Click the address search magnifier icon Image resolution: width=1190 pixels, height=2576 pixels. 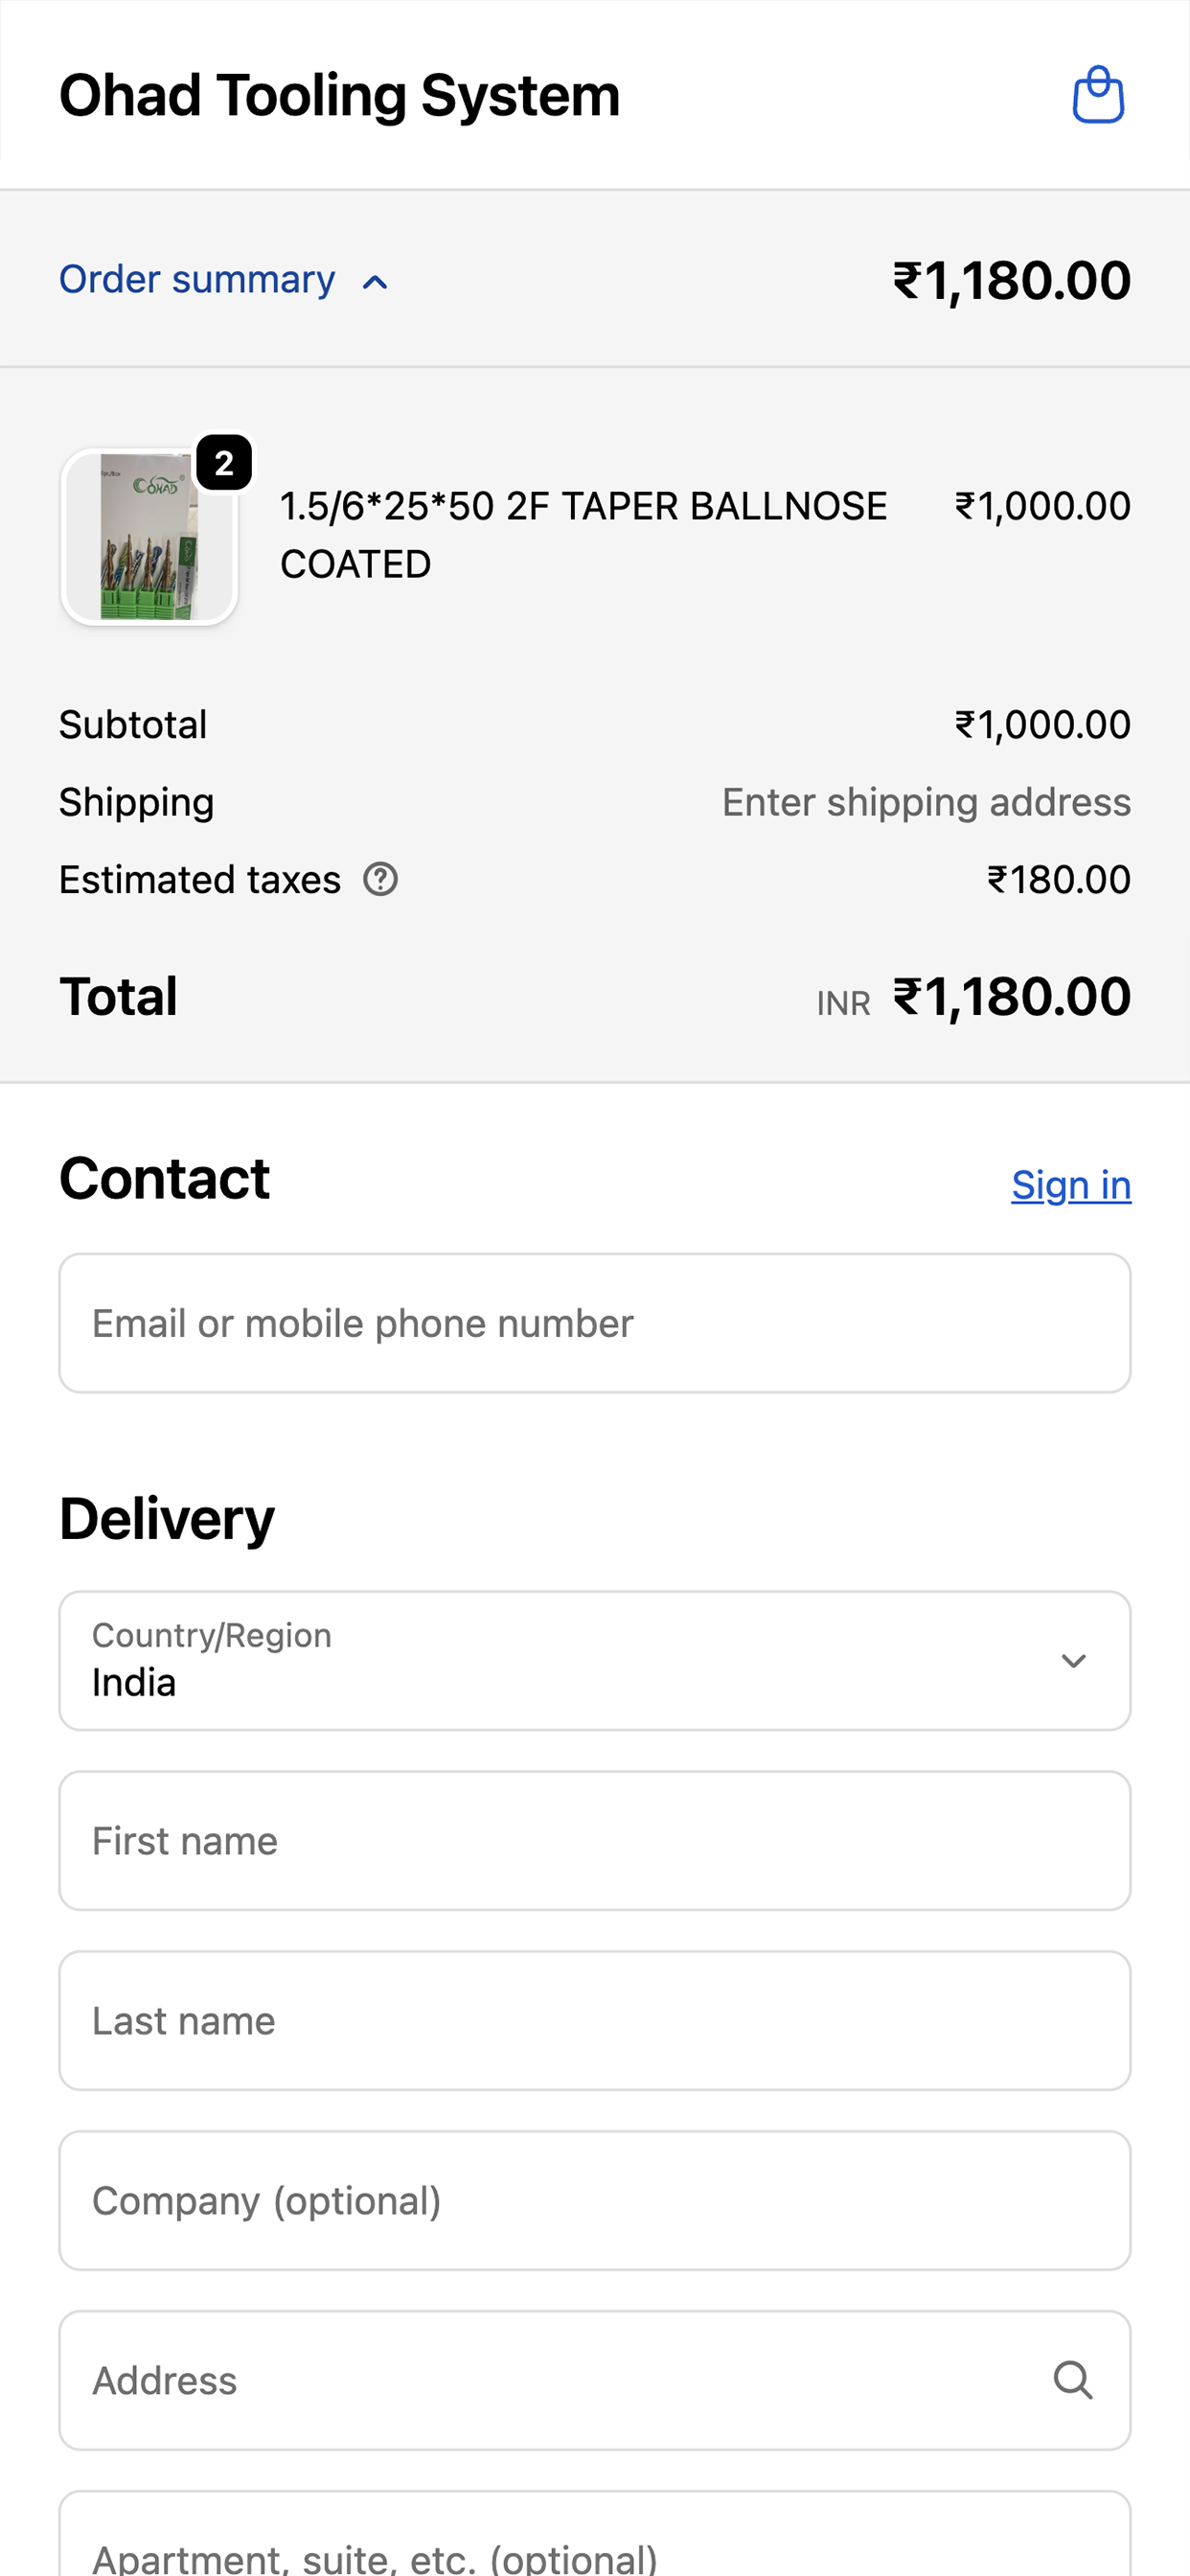tap(1072, 2380)
